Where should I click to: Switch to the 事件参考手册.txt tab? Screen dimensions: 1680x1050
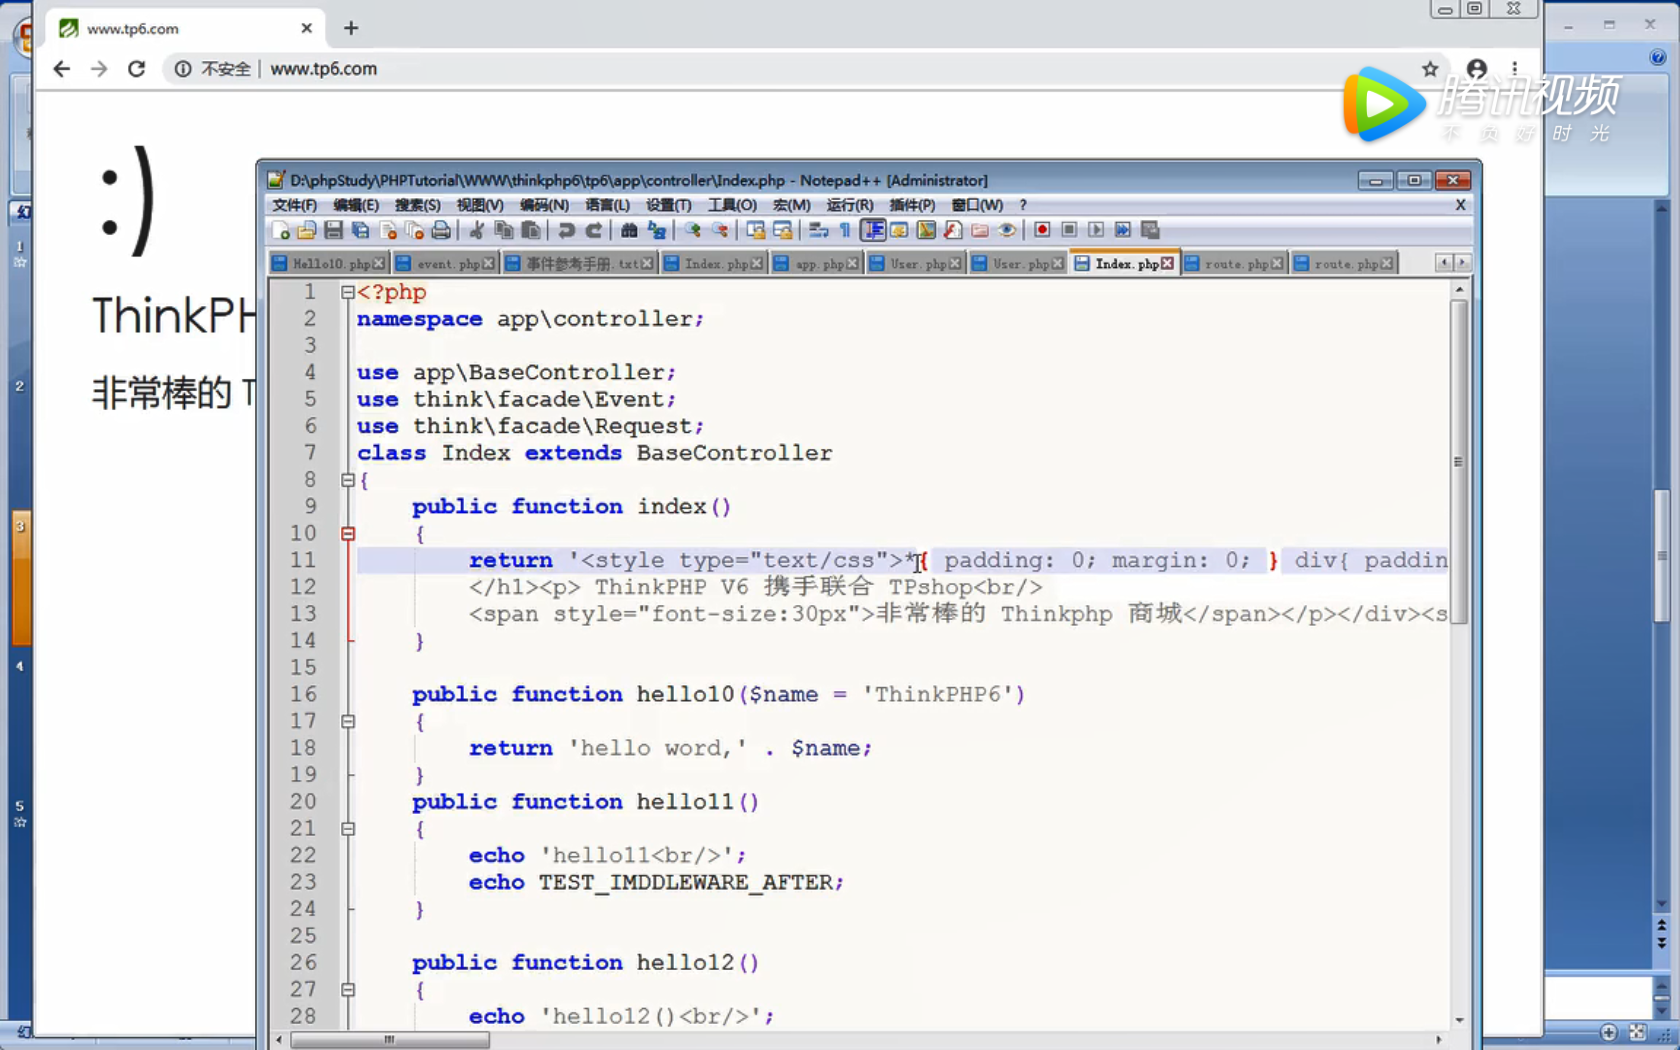tap(580, 264)
